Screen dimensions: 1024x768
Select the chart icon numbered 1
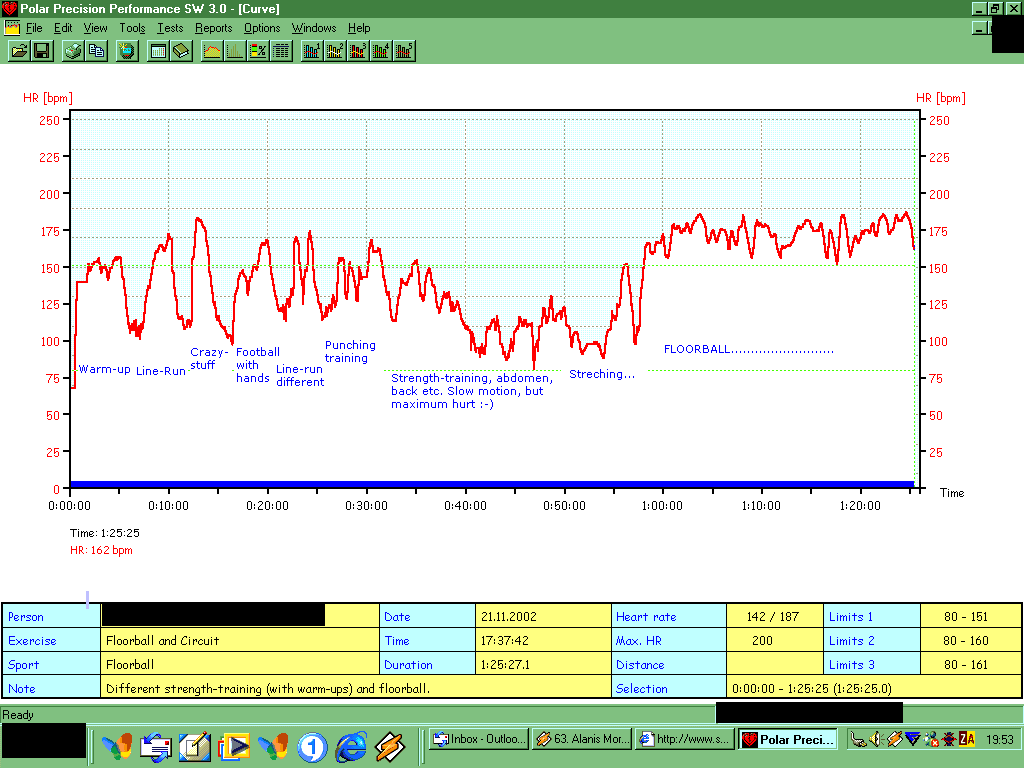[311, 51]
